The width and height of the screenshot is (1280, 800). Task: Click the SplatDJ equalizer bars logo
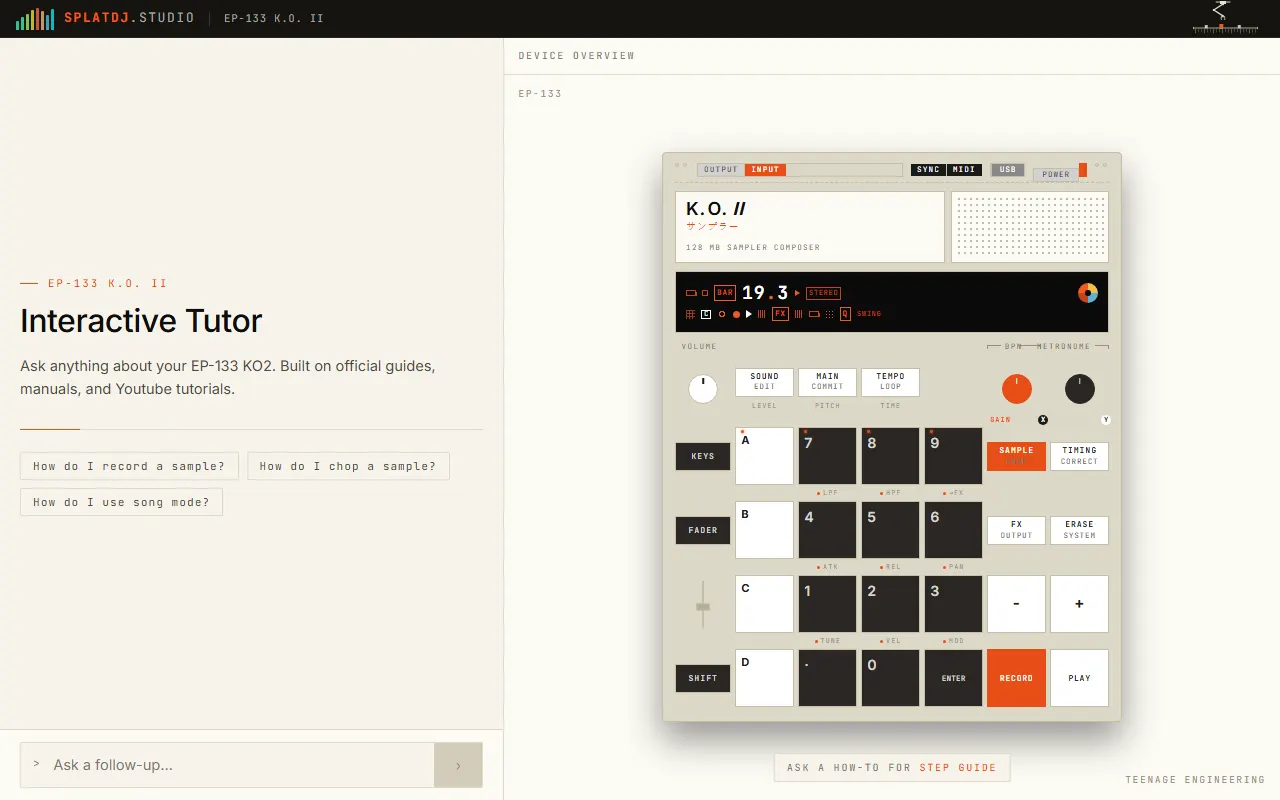[35, 19]
